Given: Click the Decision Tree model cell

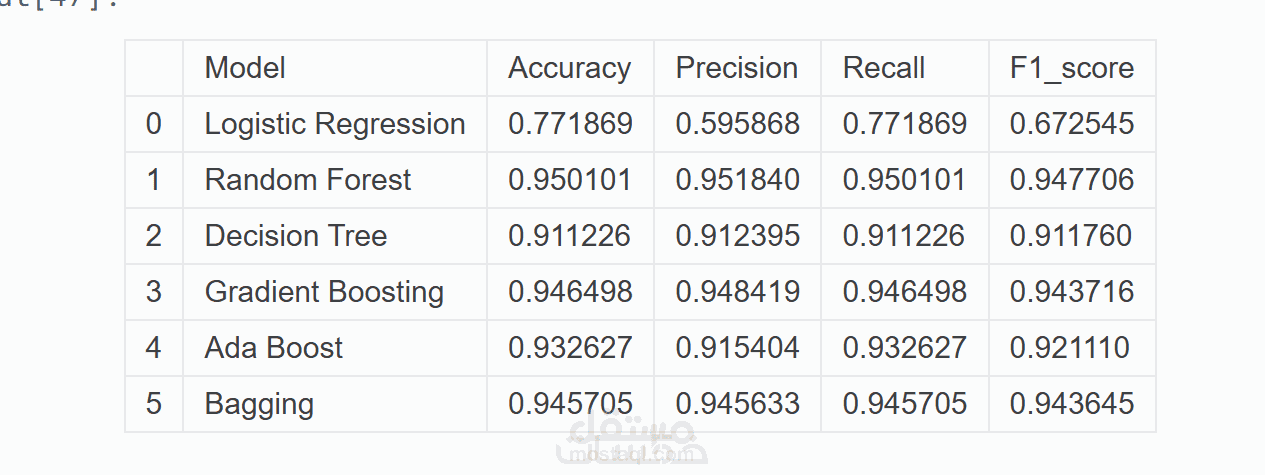Looking at the screenshot, I should [x=296, y=236].
